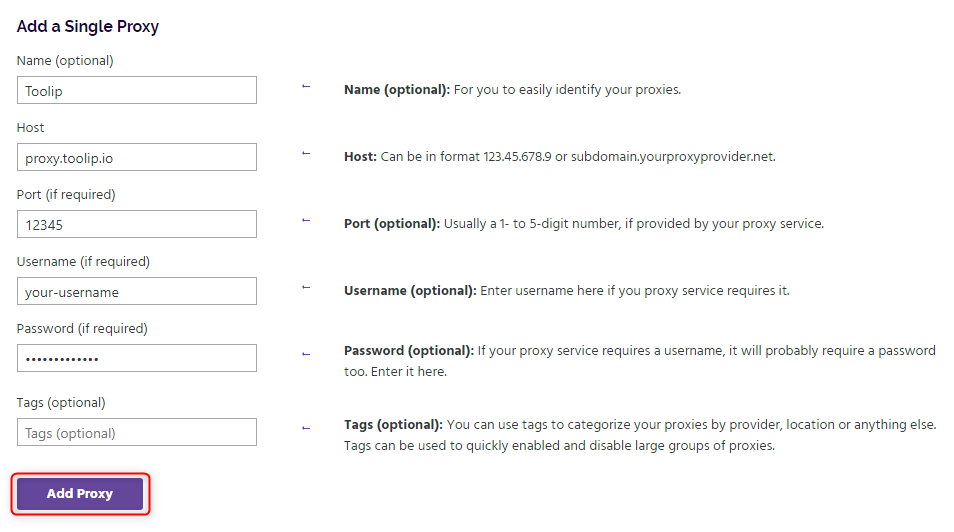Click the arrow icon beside the Port field
This screenshot has height=532, width=954.
tap(306, 221)
